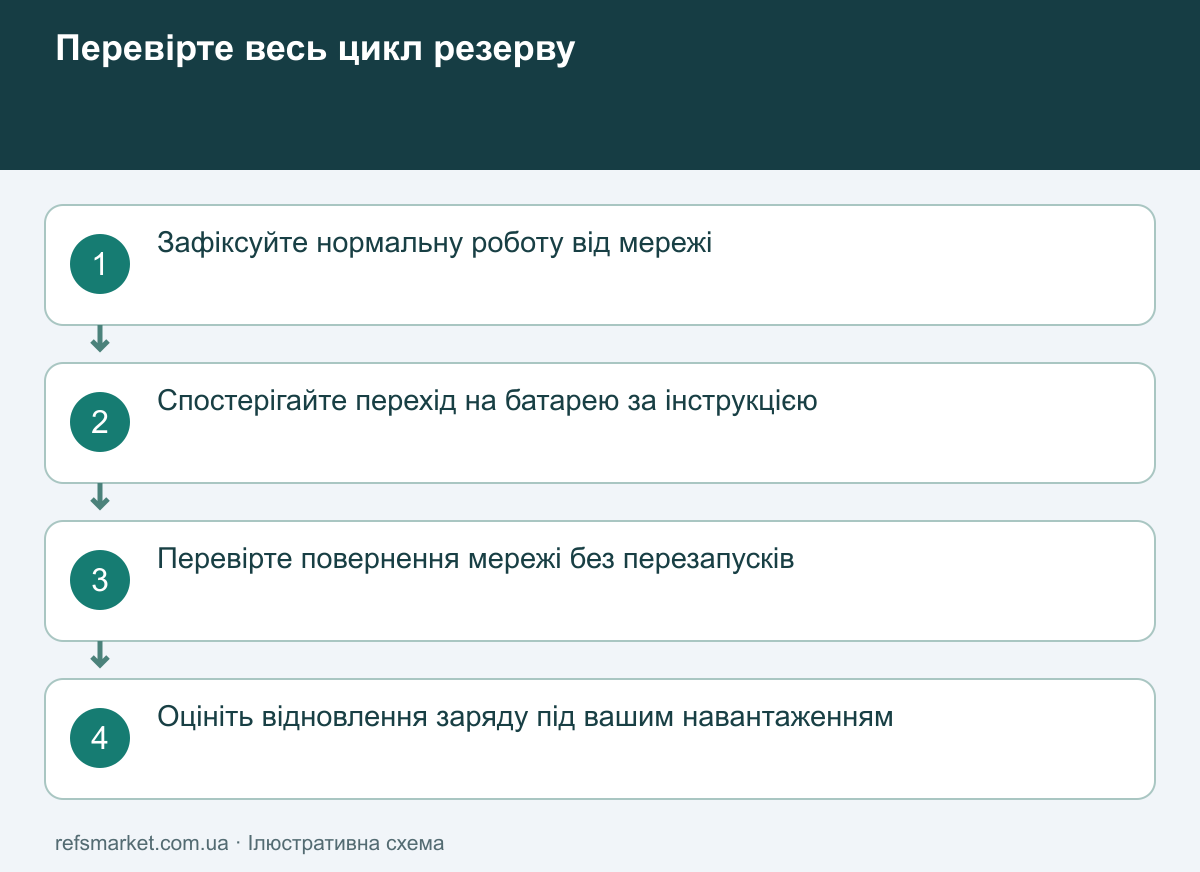Select the text "Зафіксуйте нормальну роботу від мережі"

coord(435,243)
